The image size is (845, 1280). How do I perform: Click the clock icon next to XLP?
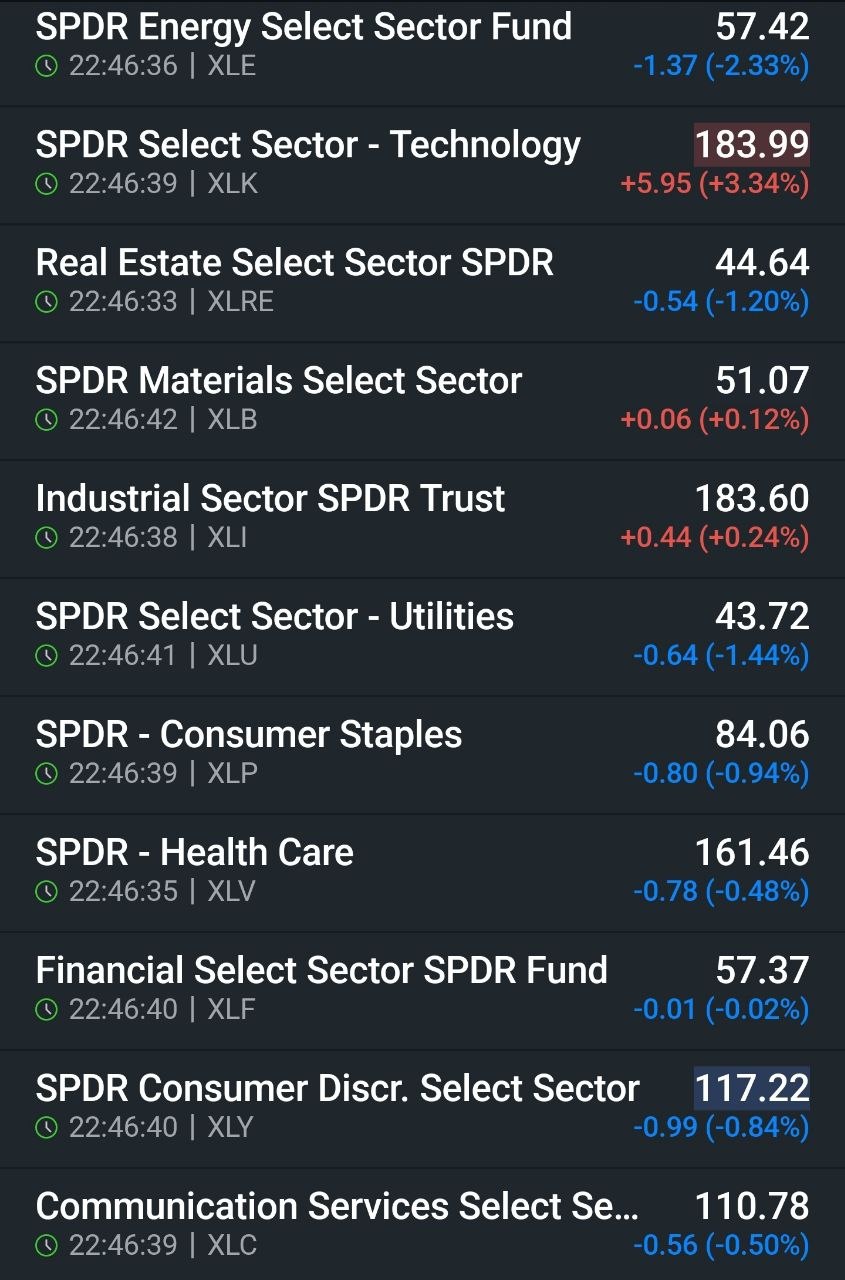(46, 774)
